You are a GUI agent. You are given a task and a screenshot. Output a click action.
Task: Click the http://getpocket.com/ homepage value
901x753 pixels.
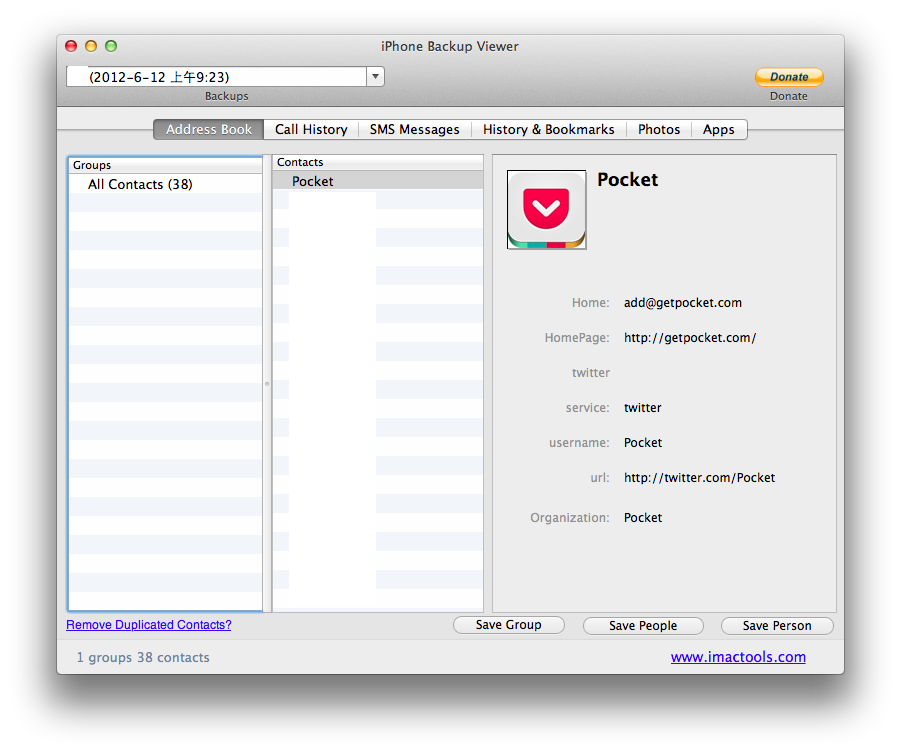(690, 338)
